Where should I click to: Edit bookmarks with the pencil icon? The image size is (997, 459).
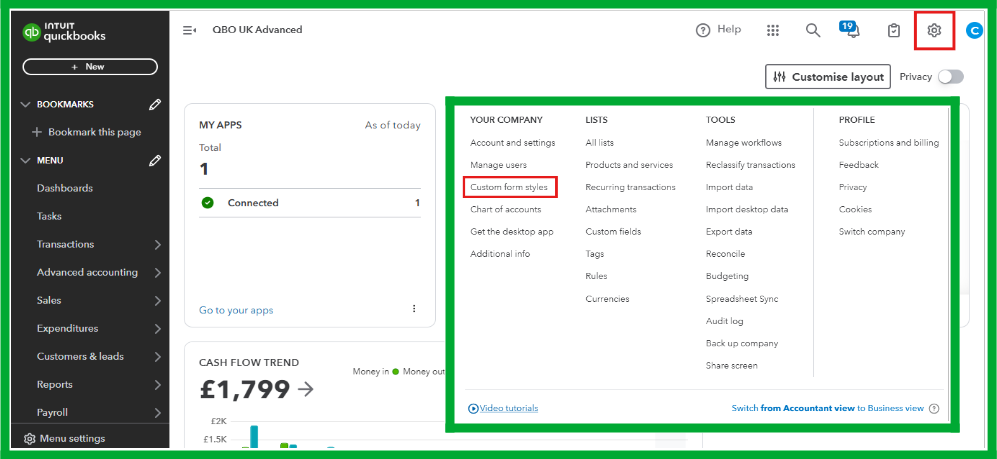point(155,104)
